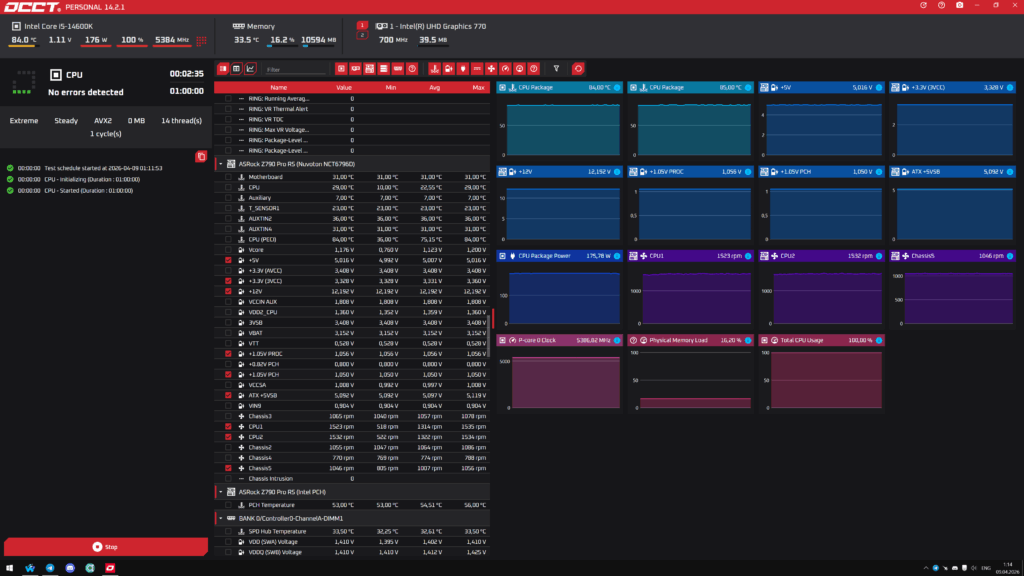Sort by the Max column header

[x=478, y=88]
